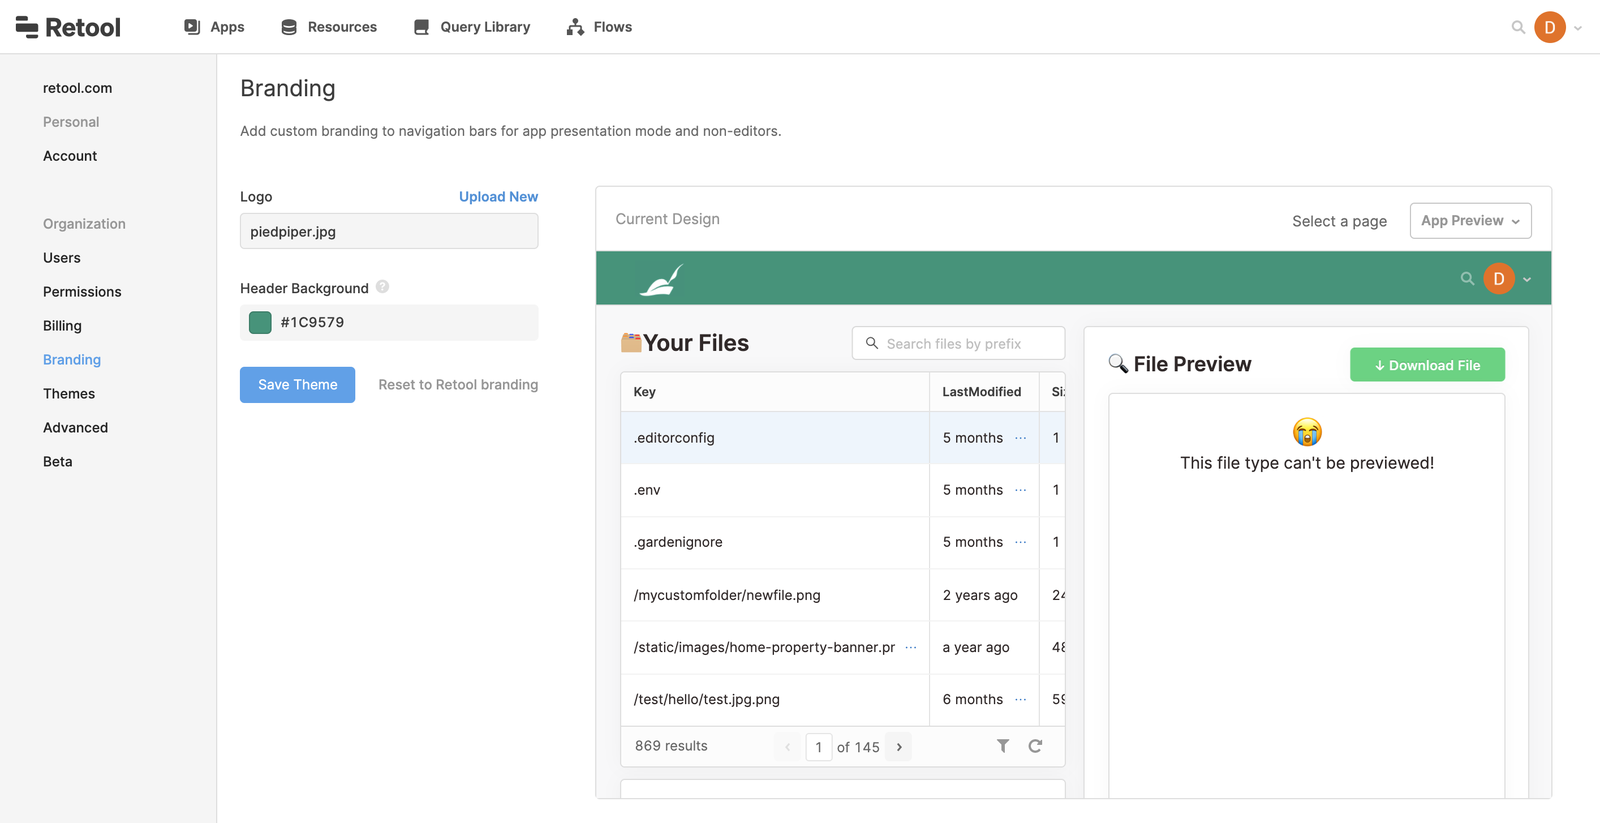Click the piedpiper.jpg logo field
Image resolution: width=1600 pixels, height=823 pixels.
coord(389,231)
